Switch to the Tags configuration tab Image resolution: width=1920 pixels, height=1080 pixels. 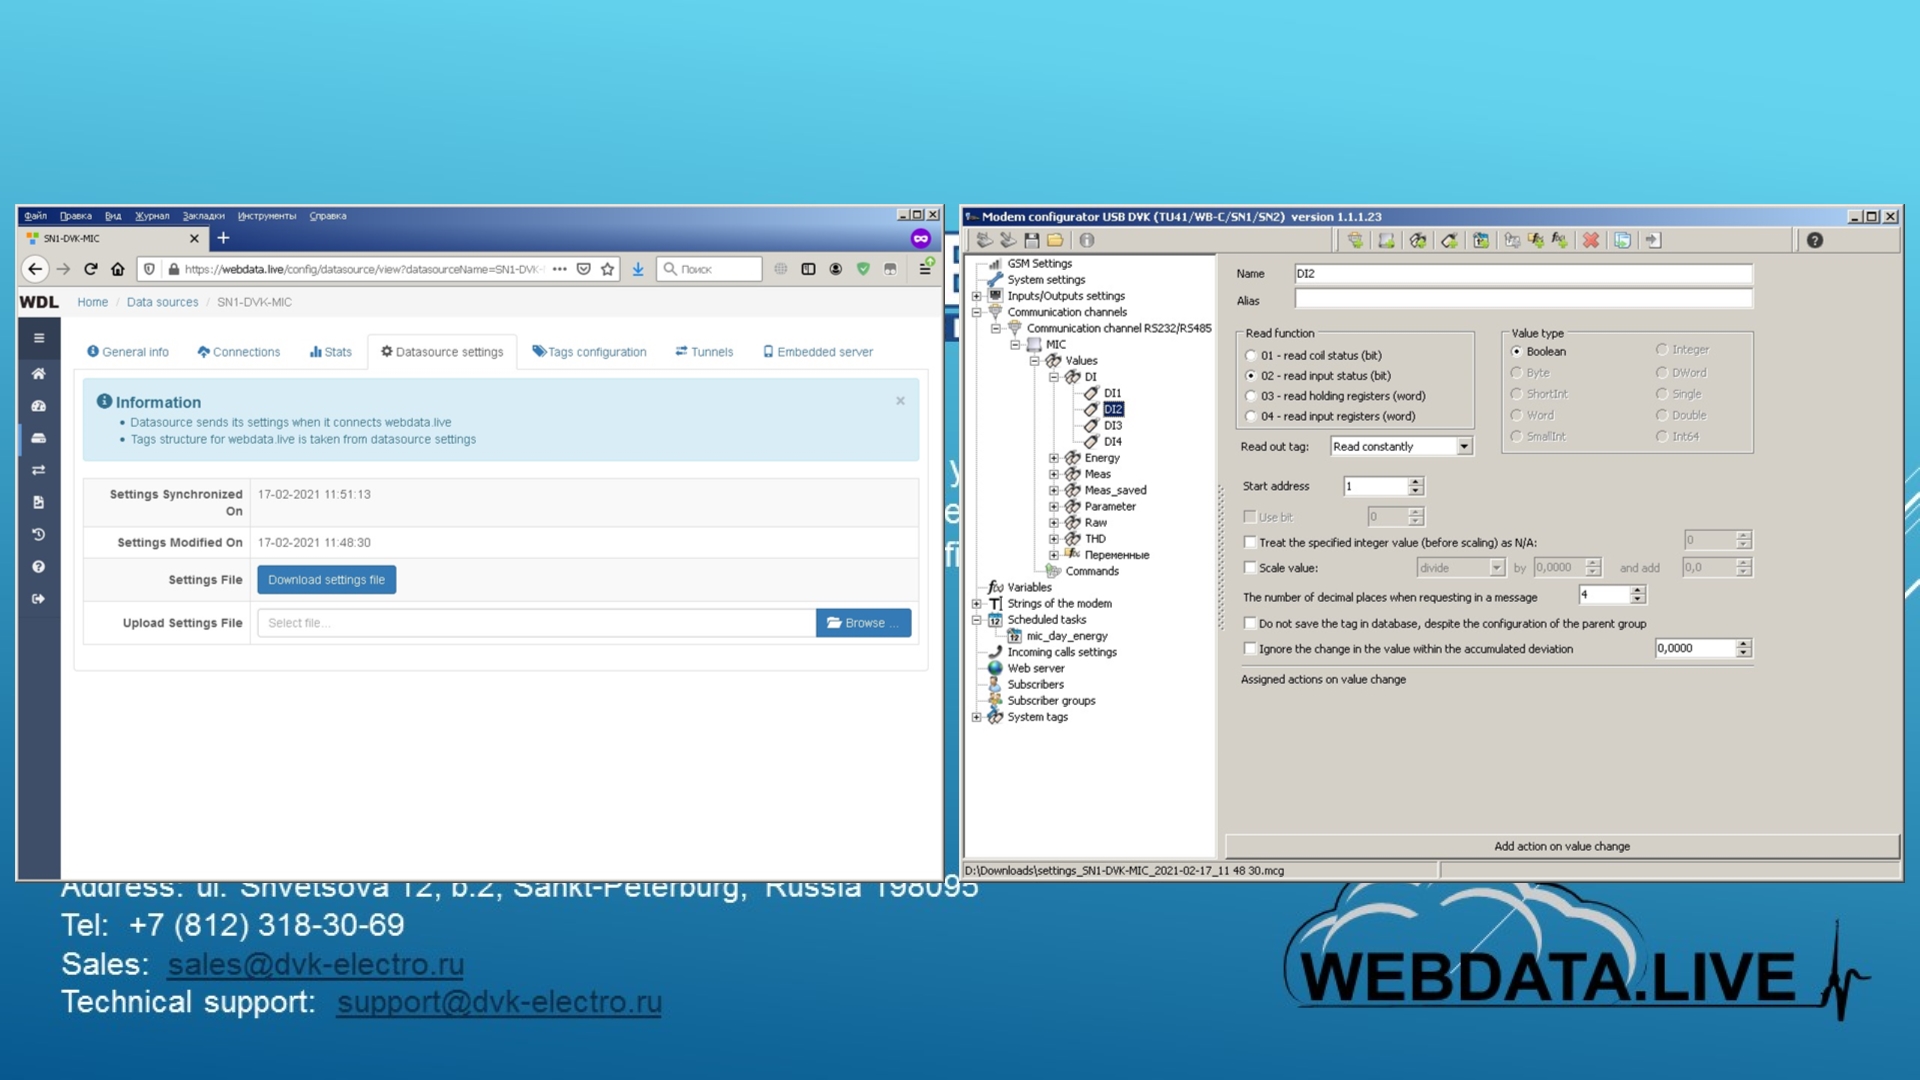[589, 352]
